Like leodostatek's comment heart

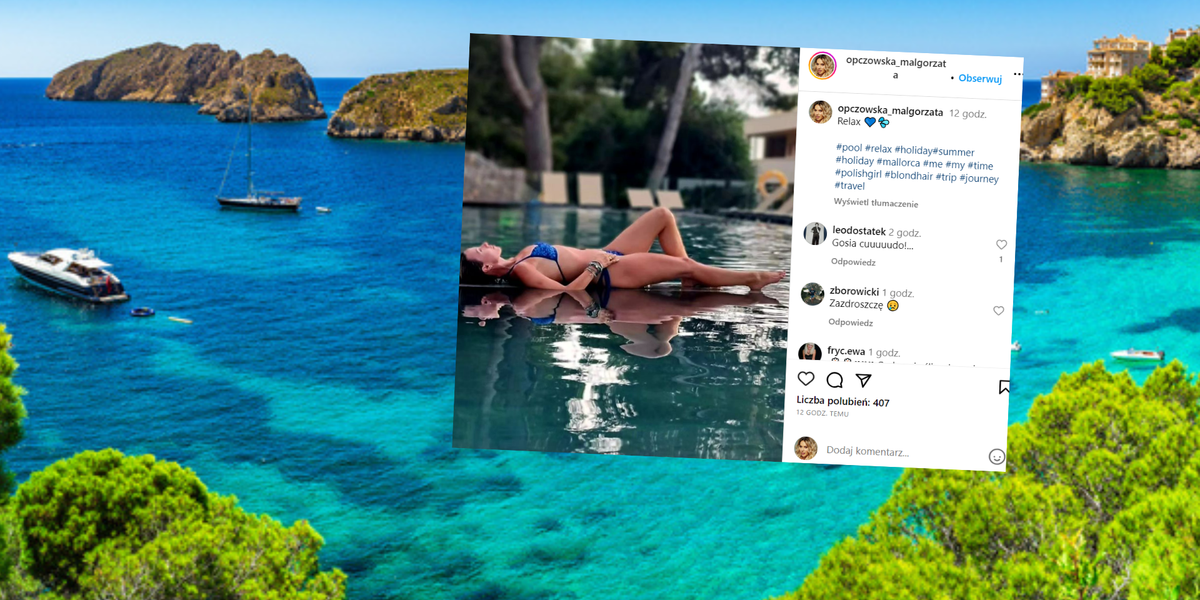click(x=1001, y=245)
